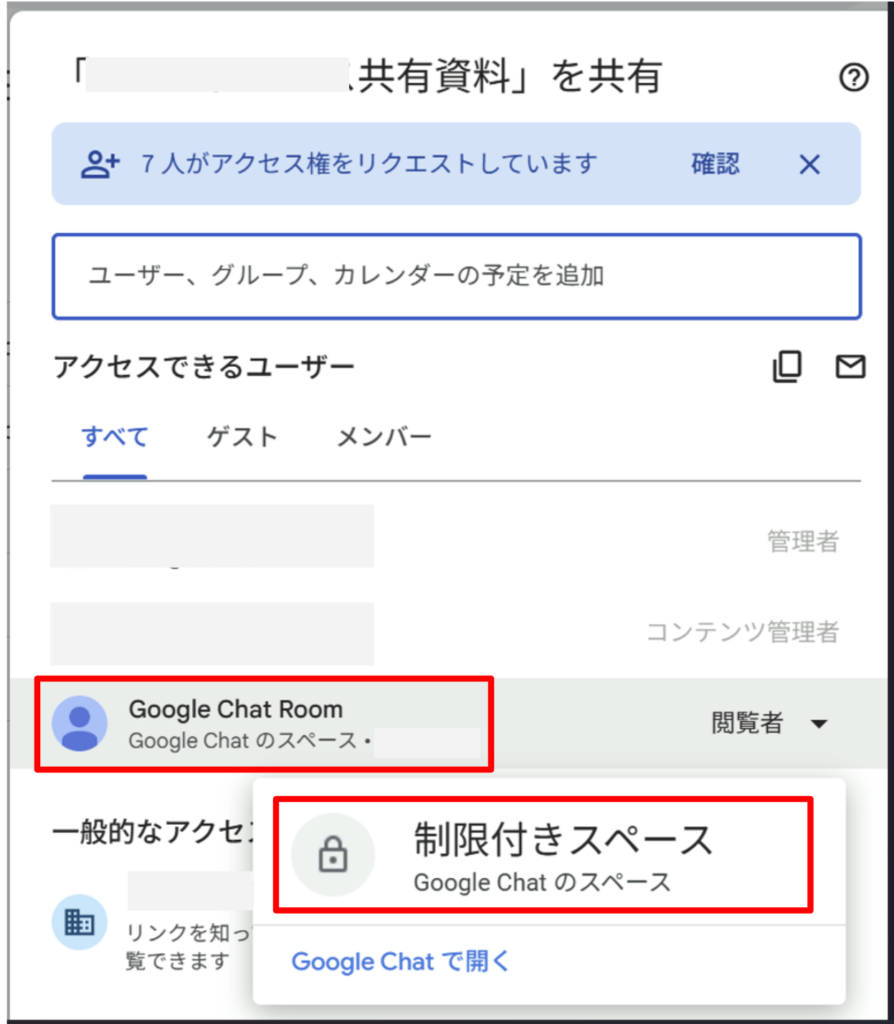Switch to the ゲスト tab
Screen dimensions: 894x1024
(242, 436)
